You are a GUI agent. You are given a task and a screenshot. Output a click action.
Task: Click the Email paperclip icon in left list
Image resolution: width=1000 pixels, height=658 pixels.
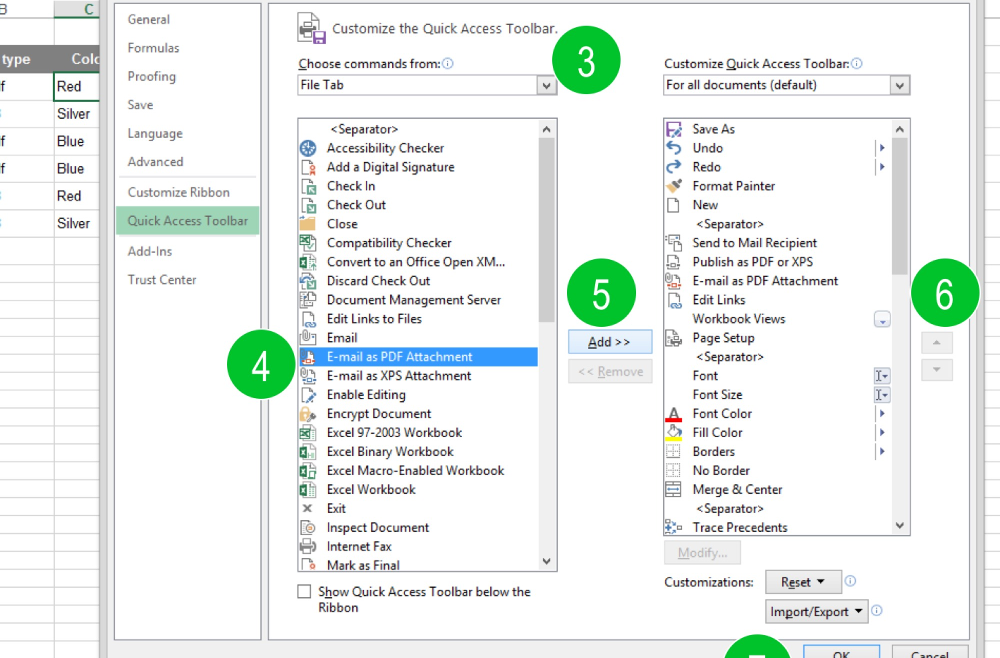[x=308, y=338]
